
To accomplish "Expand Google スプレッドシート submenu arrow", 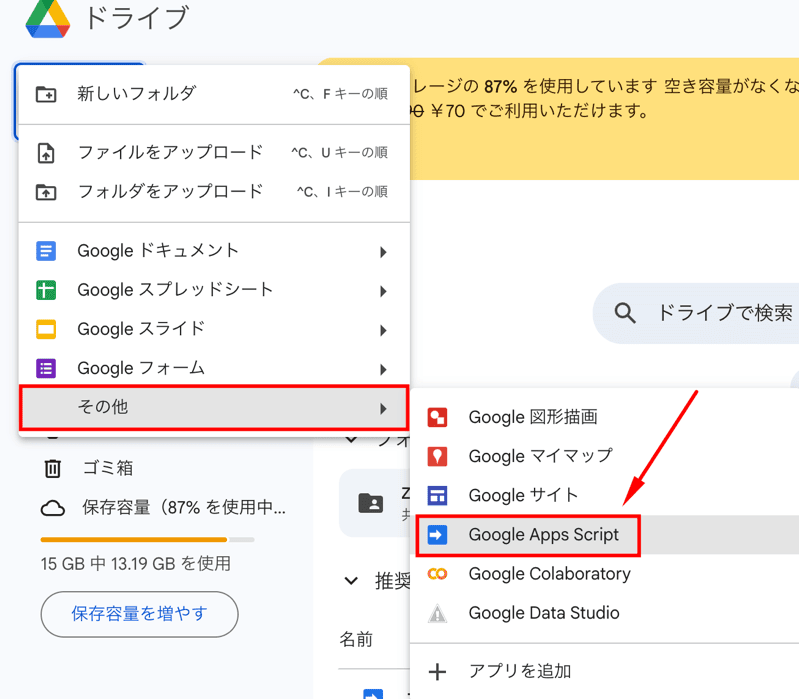I will pyautogui.click(x=383, y=291).
